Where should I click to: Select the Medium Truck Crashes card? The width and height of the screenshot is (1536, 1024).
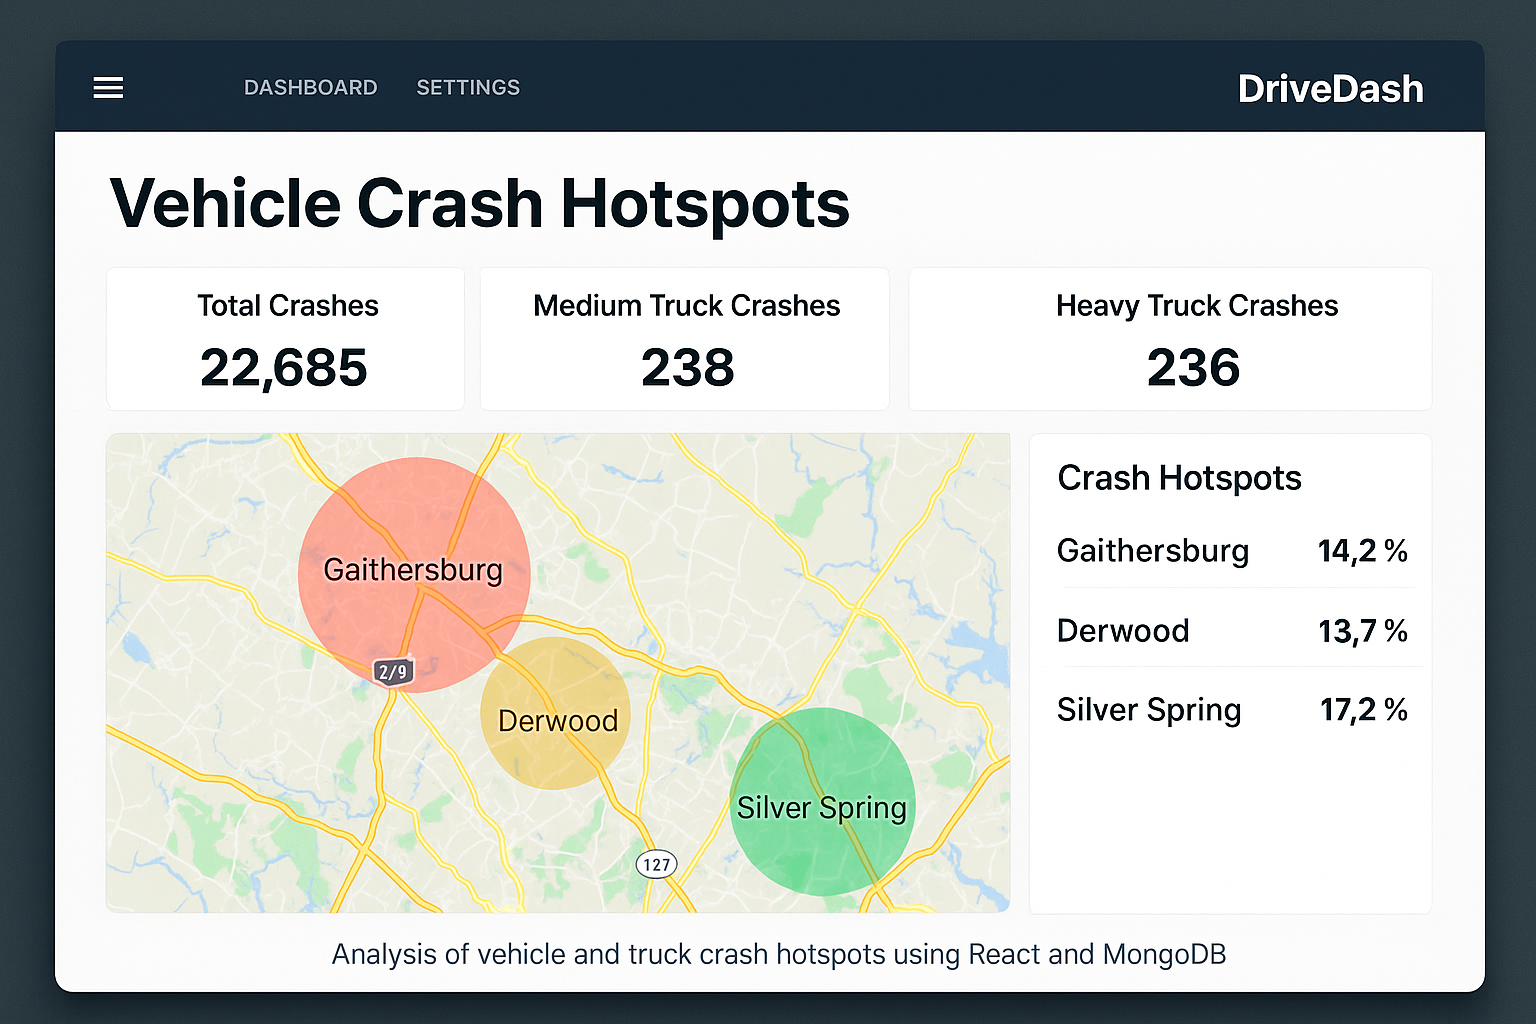coord(685,339)
